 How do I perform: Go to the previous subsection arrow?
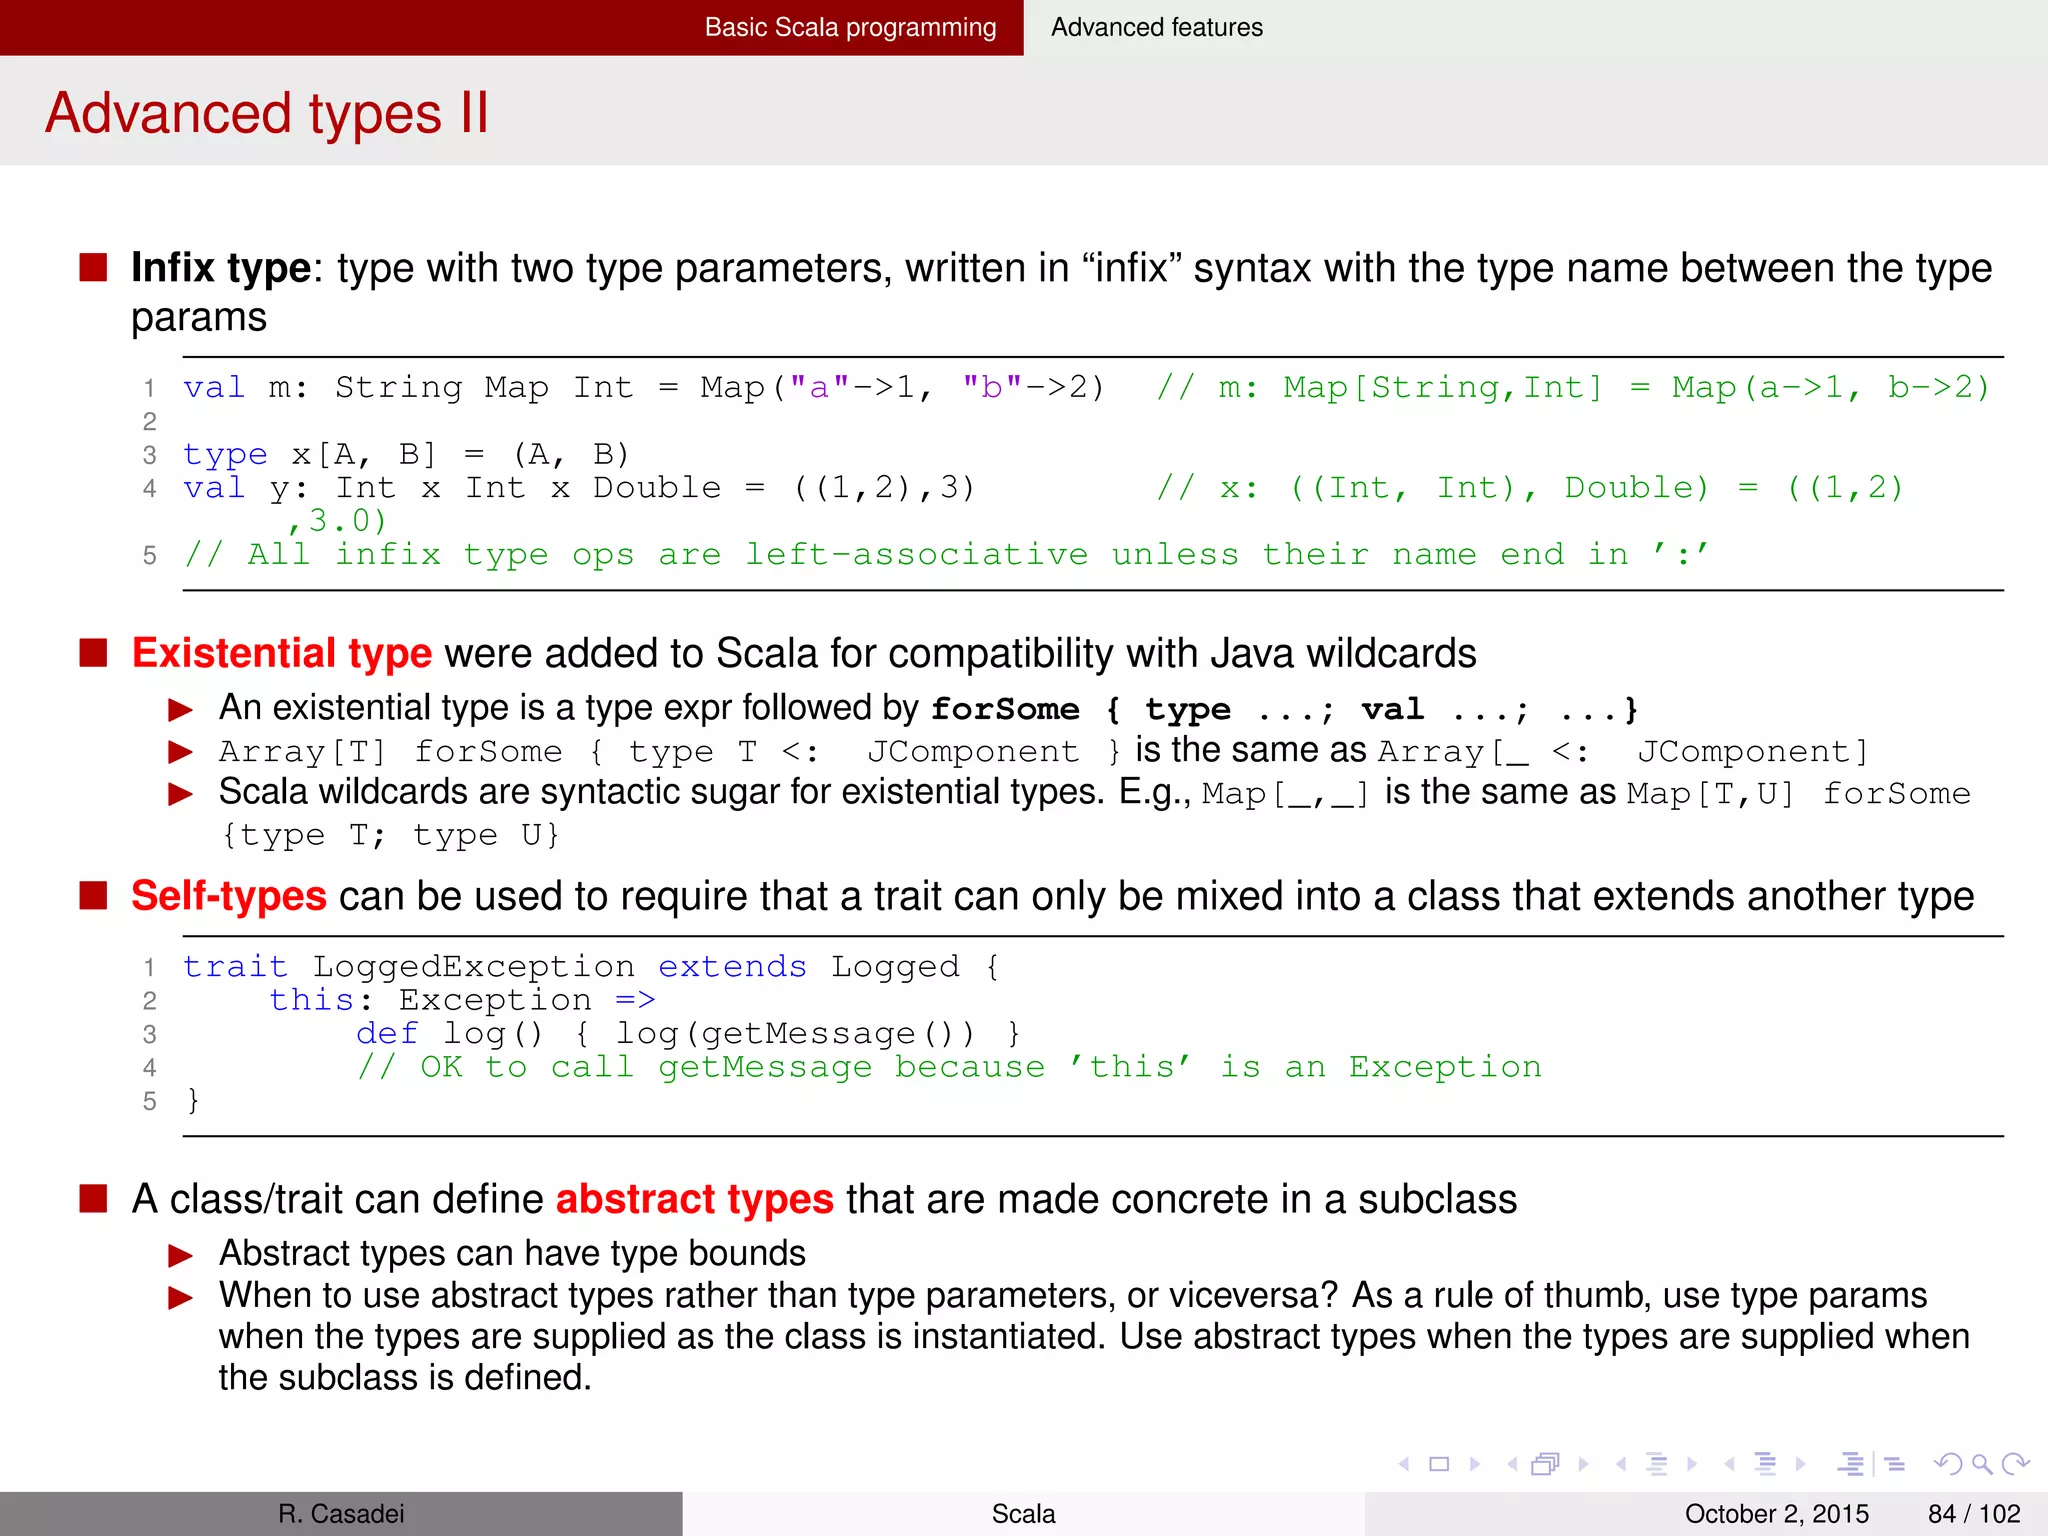tap(1621, 1464)
